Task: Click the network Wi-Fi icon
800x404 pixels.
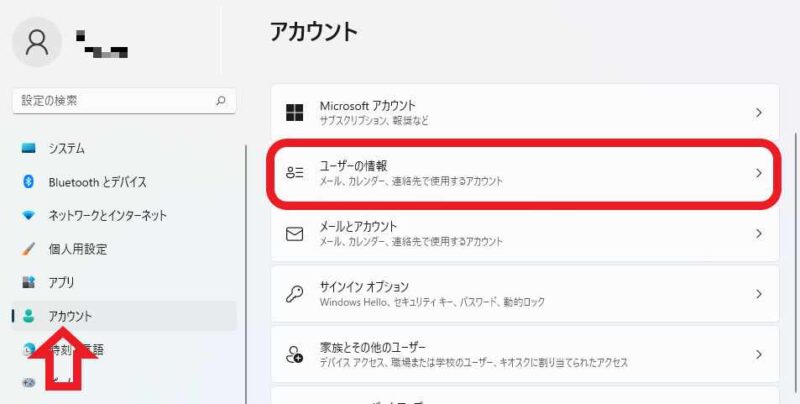Action: tap(29, 215)
